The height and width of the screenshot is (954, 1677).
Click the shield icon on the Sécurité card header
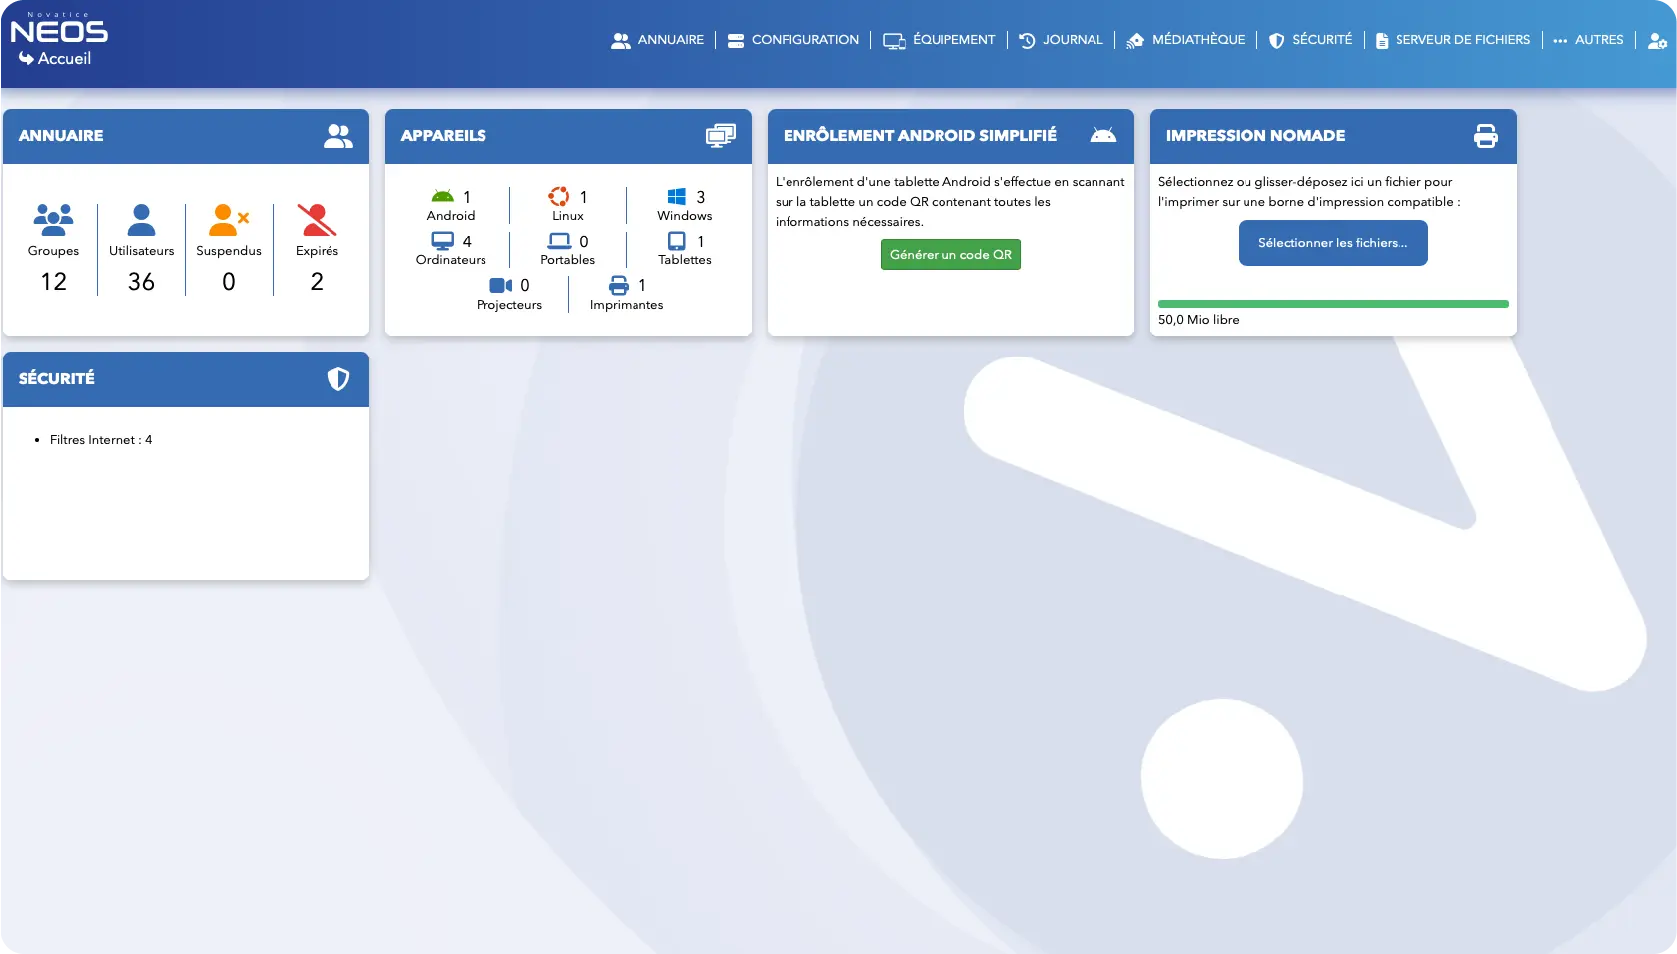[338, 379]
